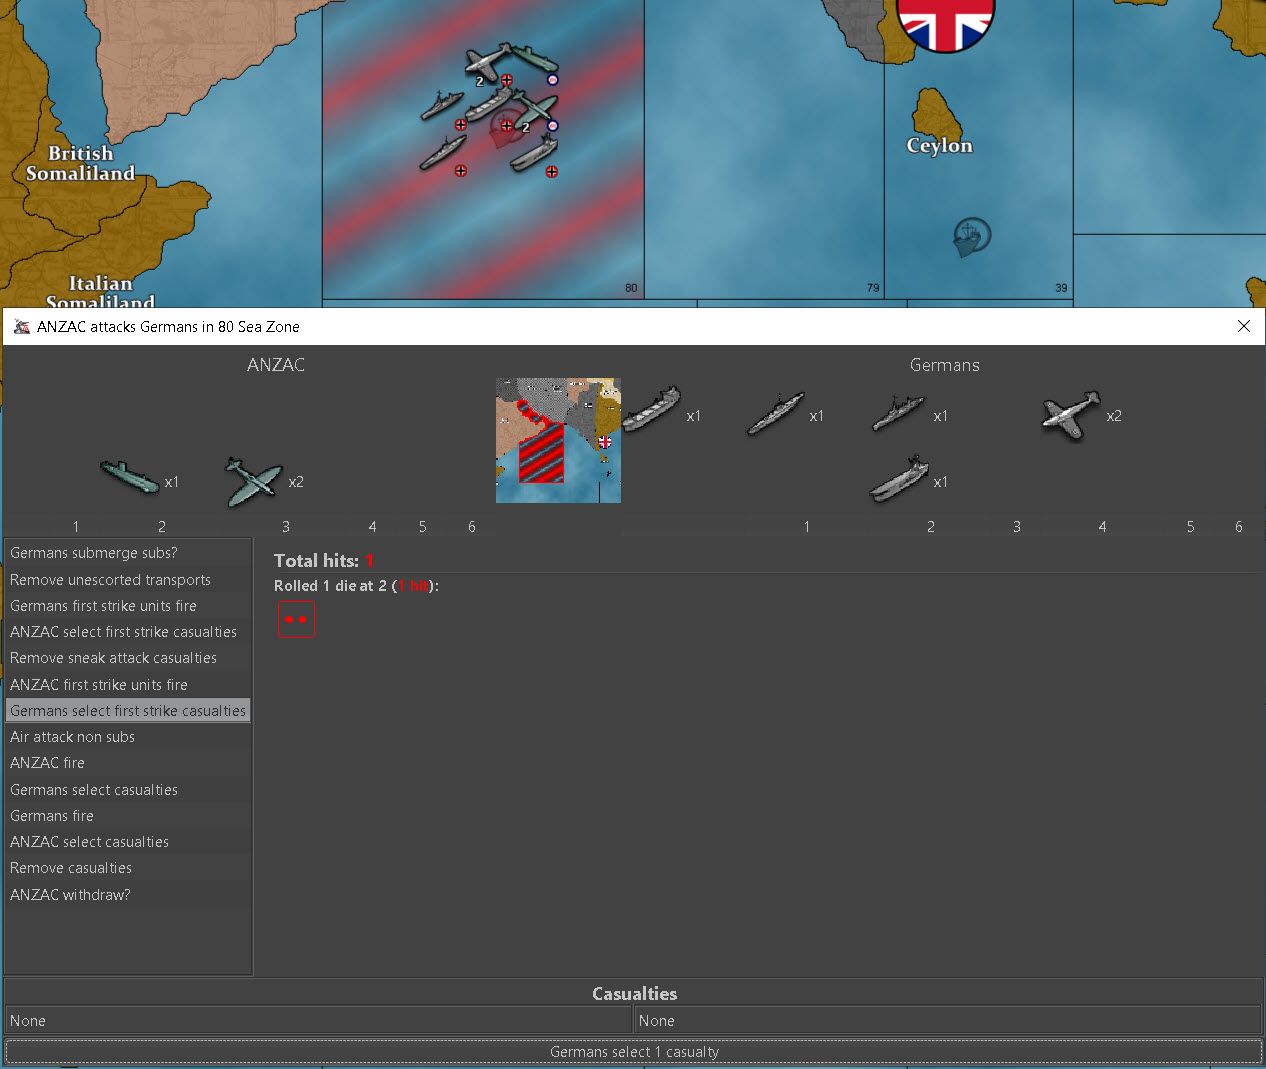Select 'Germans submerge subs?' step

[94, 553]
